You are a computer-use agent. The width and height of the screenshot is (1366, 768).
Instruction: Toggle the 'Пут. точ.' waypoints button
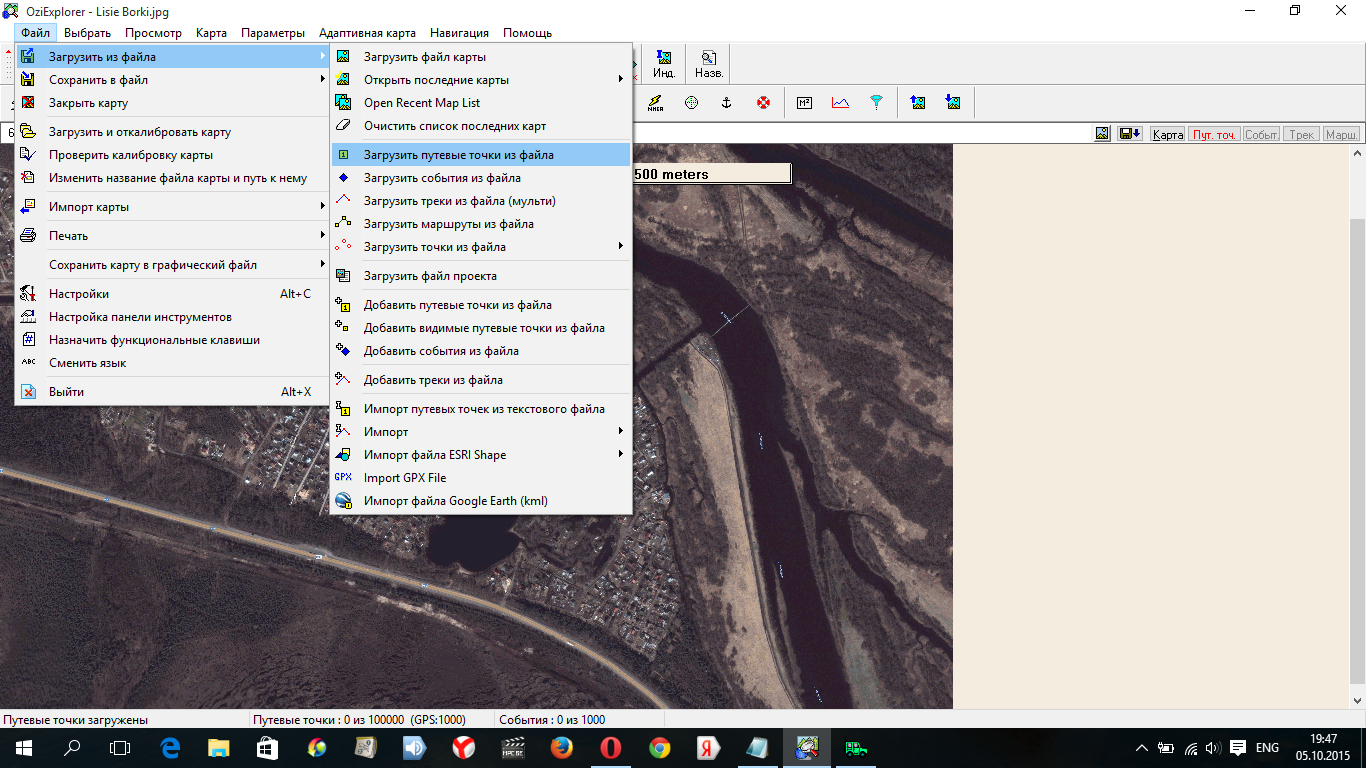click(x=1214, y=134)
